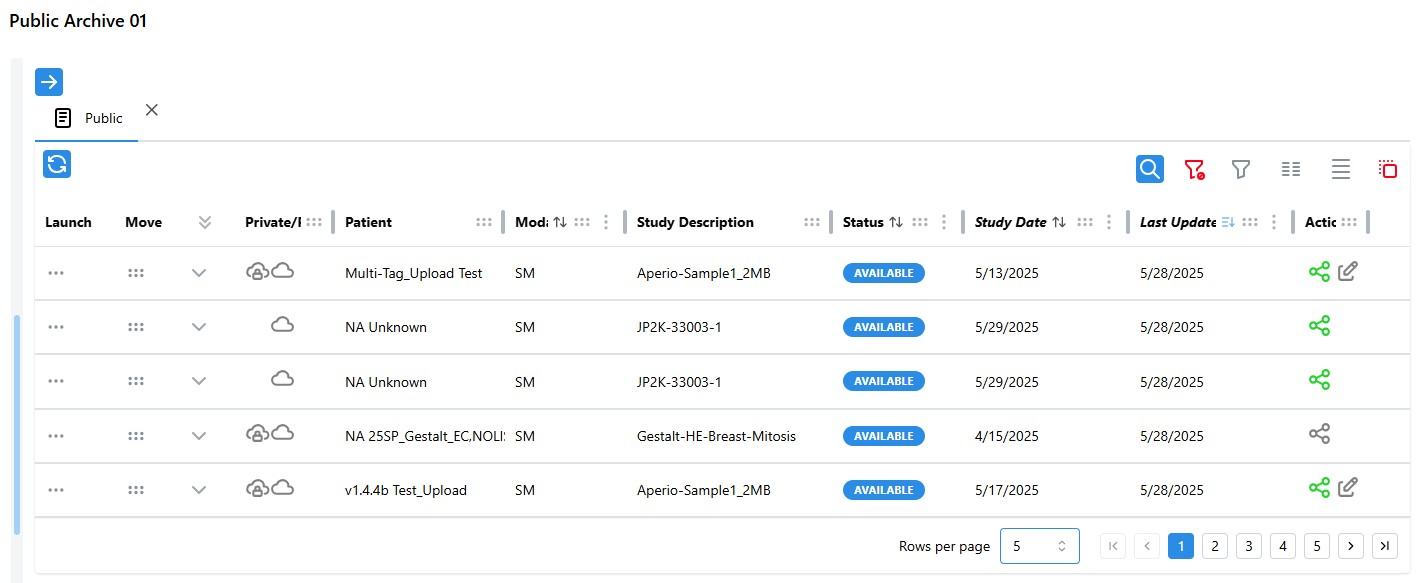Expand the Multi-Tag_Upload Test row chevron
The width and height of the screenshot is (1420, 583).
coord(199,273)
